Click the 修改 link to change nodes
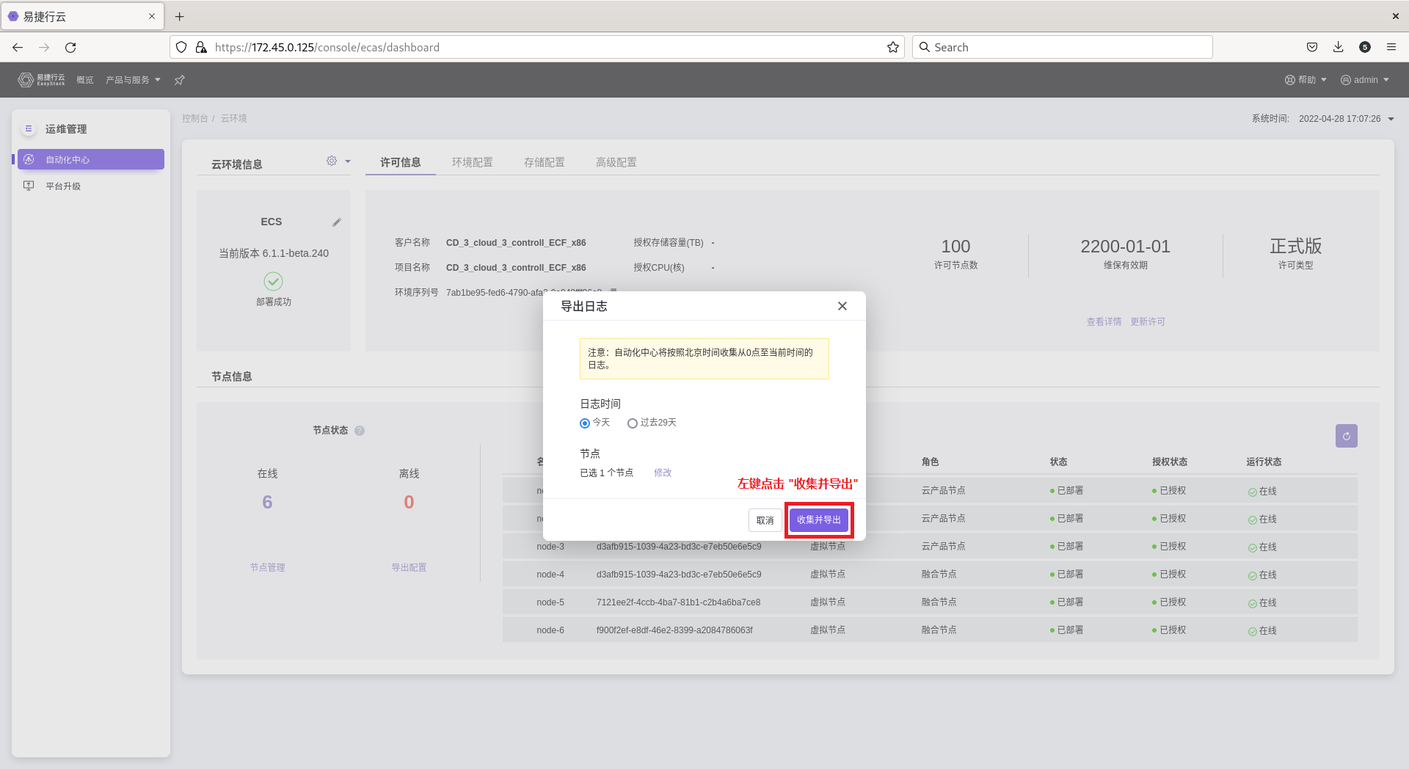This screenshot has width=1409, height=769. coord(663,473)
